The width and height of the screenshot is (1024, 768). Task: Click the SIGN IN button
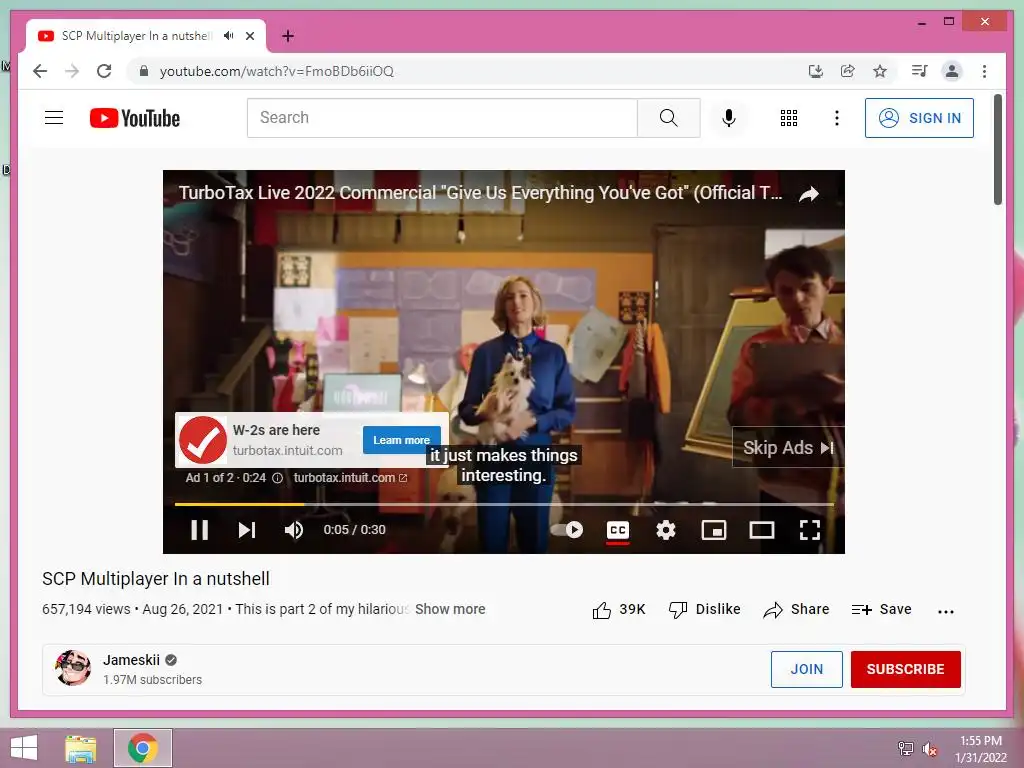(919, 118)
